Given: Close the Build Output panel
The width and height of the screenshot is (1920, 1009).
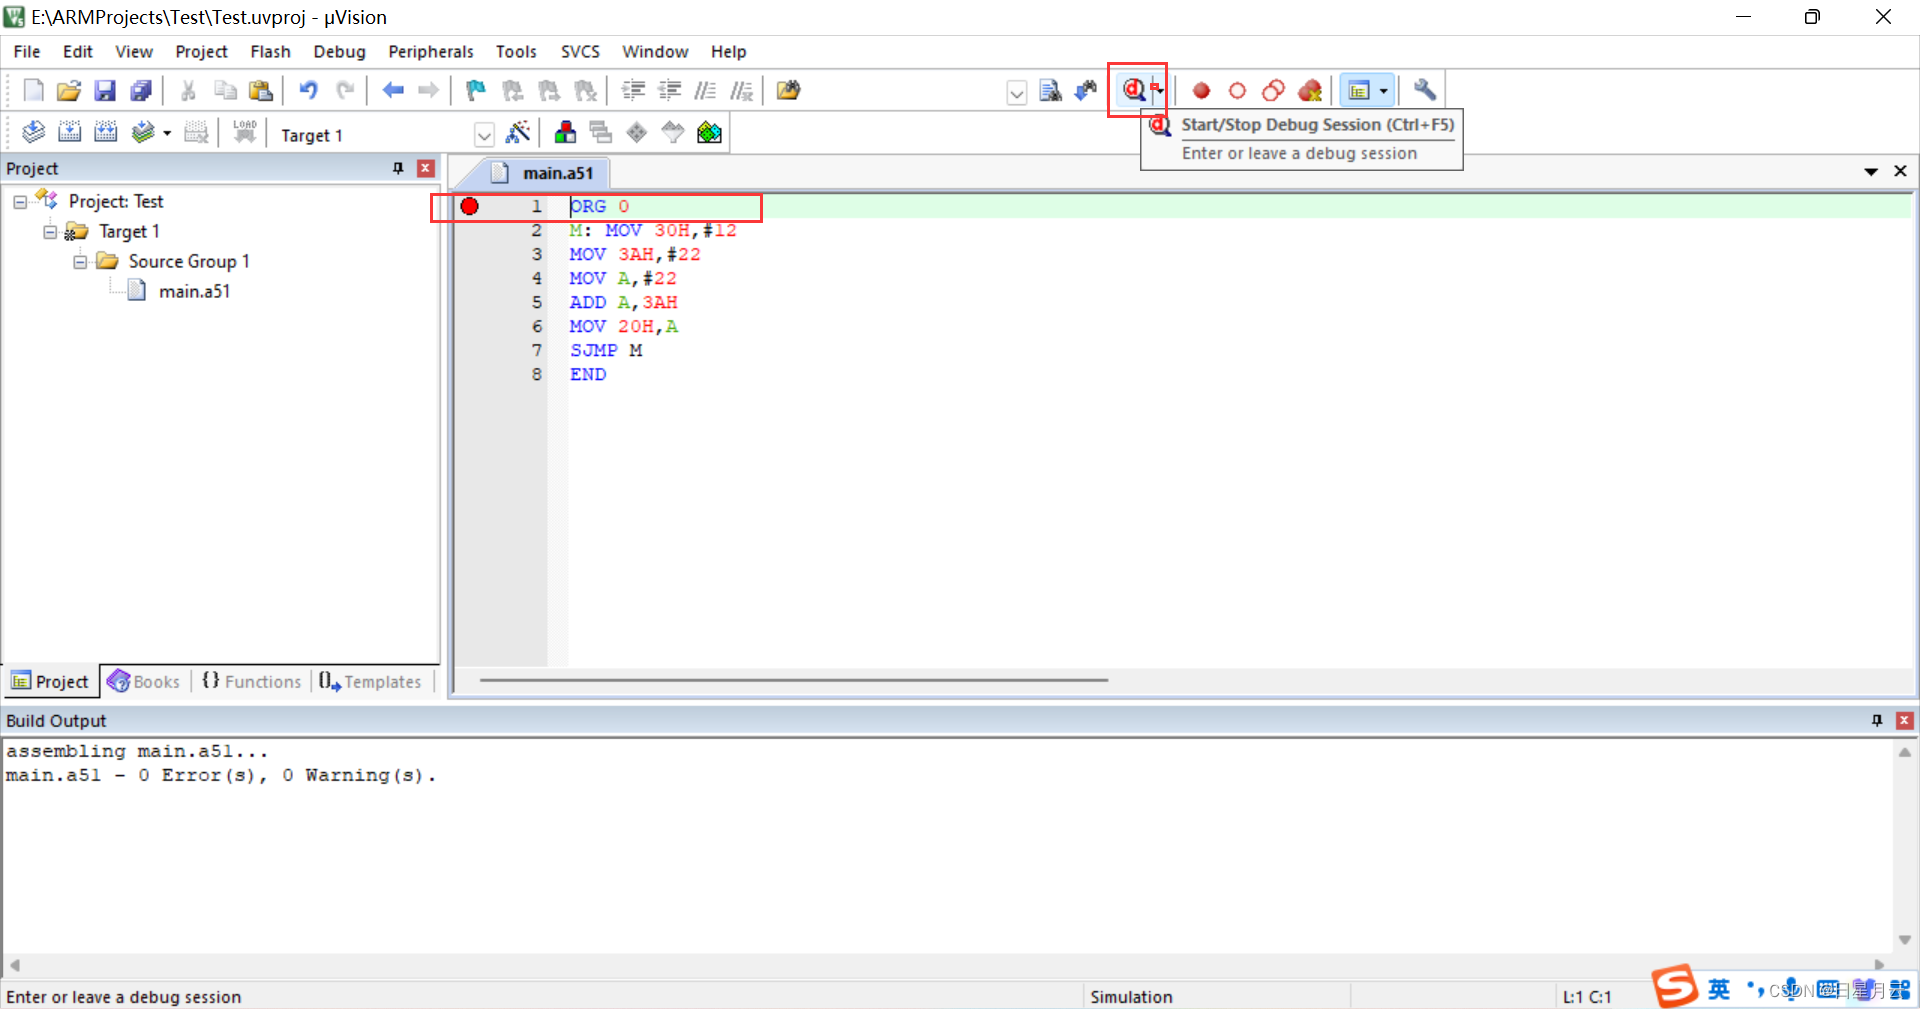Looking at the screenshot, I should point(1905,720).
